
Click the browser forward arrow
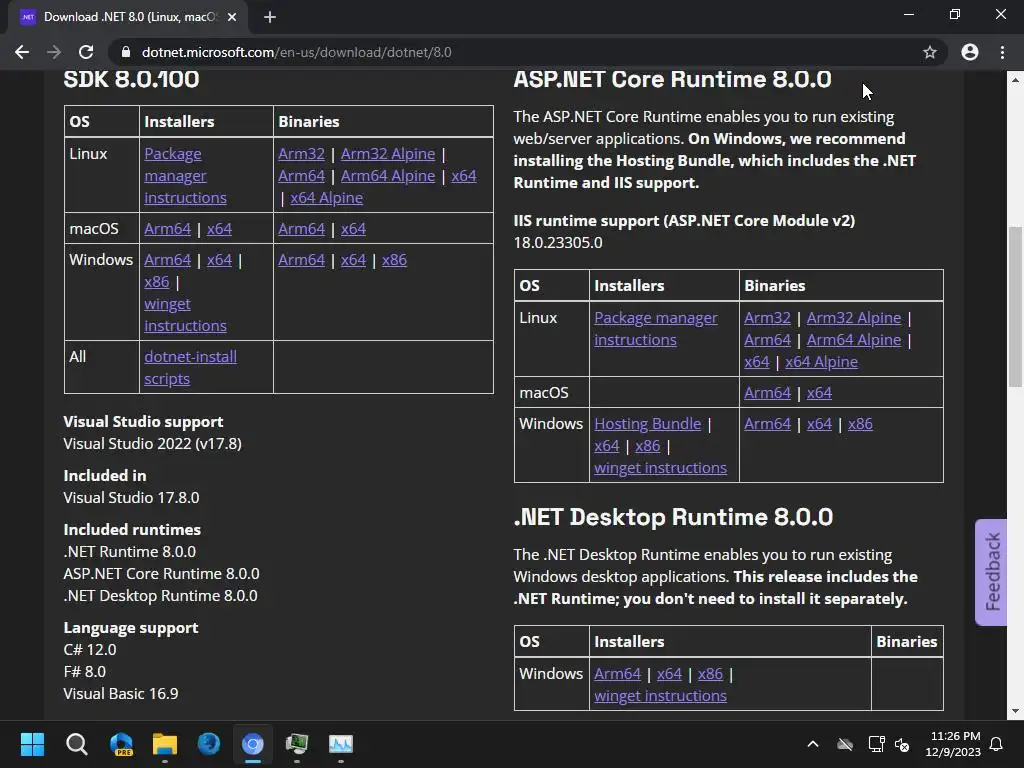pos(54,52)
